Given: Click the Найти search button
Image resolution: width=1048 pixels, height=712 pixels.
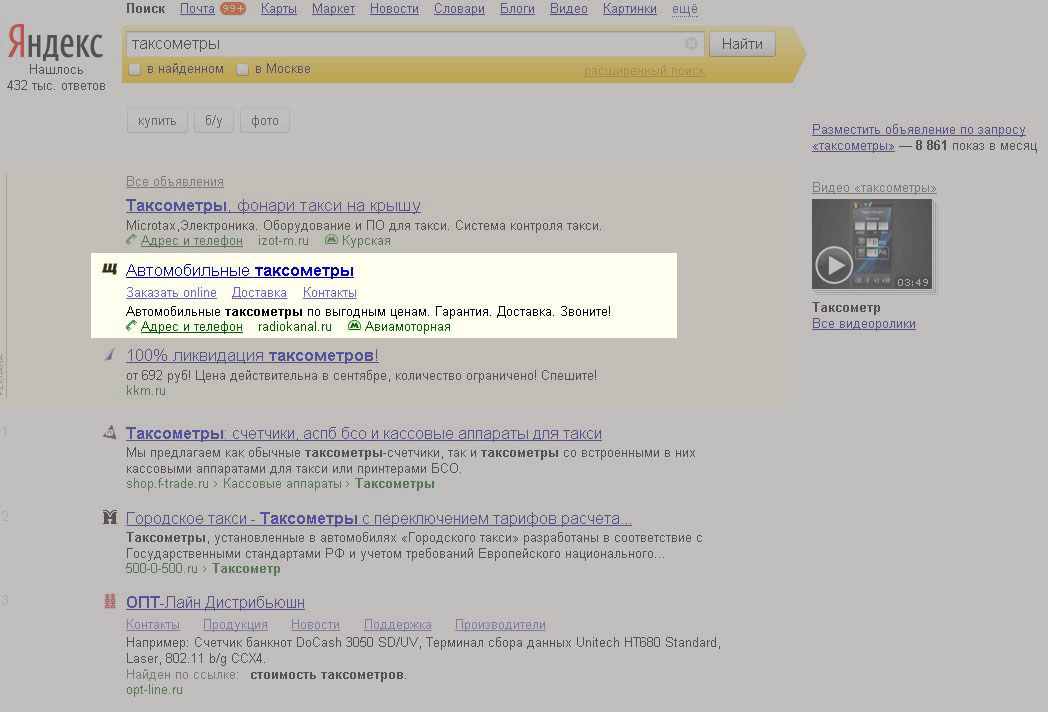Looking at the screenshot, I should click(x=742, y=43).
